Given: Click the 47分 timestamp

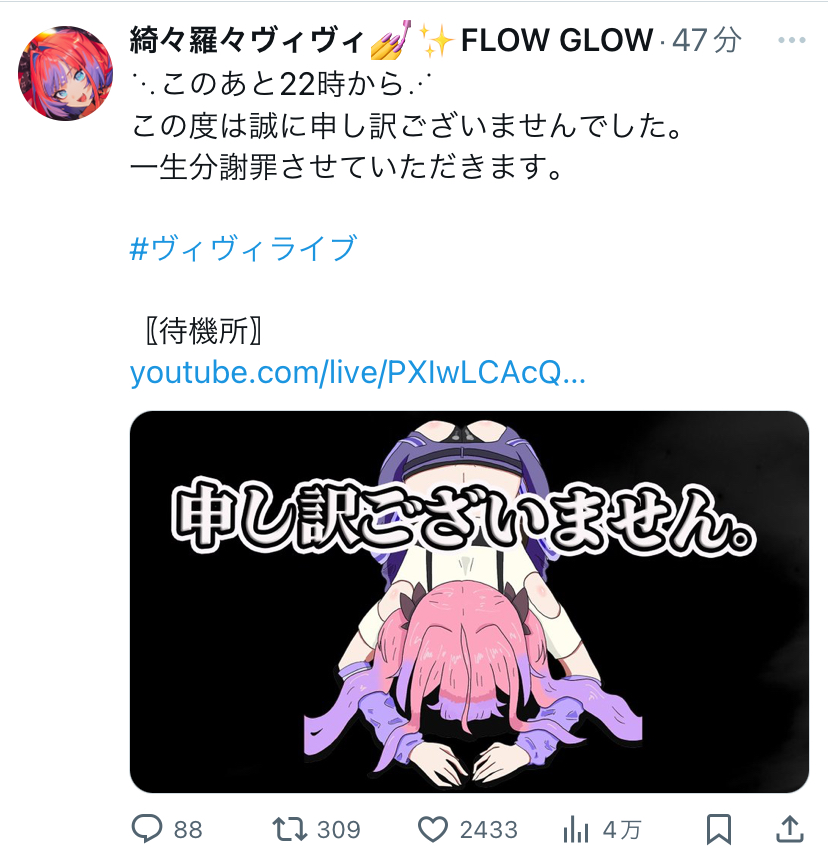Looking at the screenshot, I should tap(706, 40).
